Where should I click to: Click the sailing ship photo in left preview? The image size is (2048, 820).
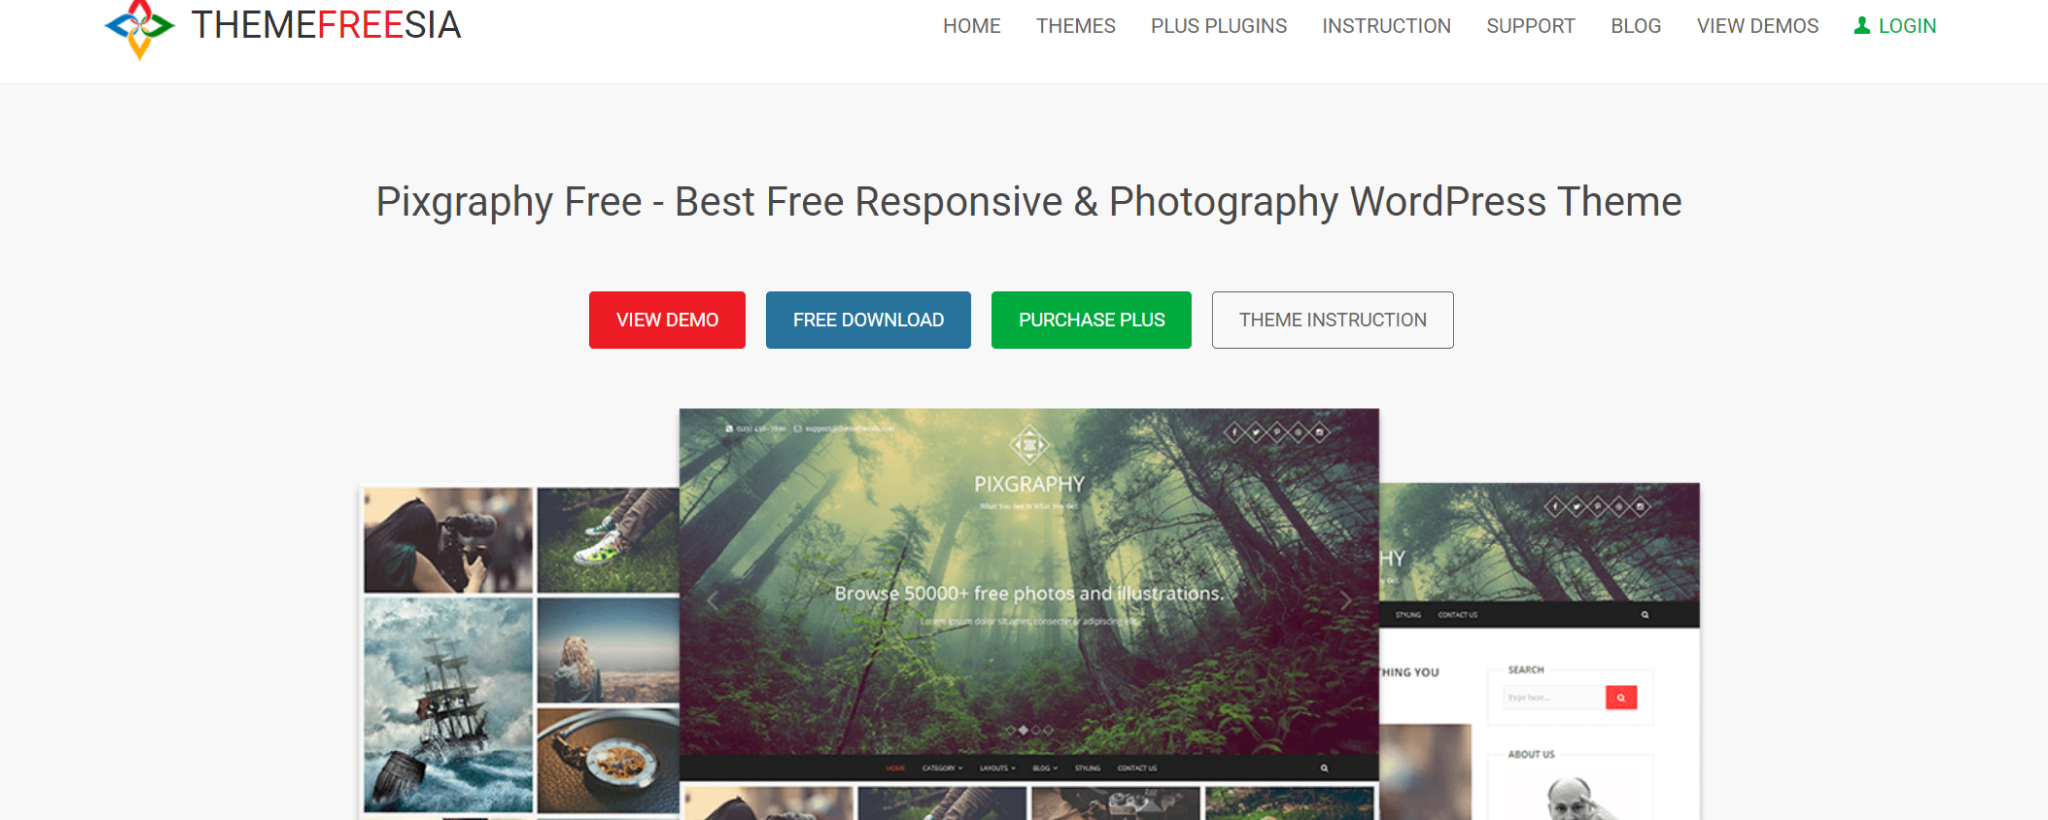[x=448, y=705]
